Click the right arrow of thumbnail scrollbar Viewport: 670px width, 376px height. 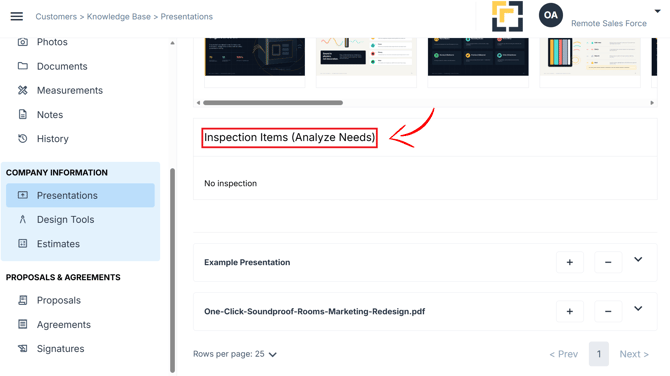(x=652, y=103)
